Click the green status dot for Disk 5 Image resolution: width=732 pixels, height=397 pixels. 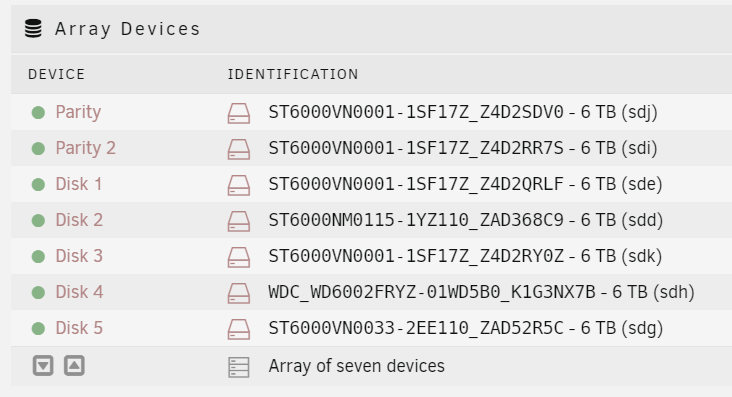[38, 328]
